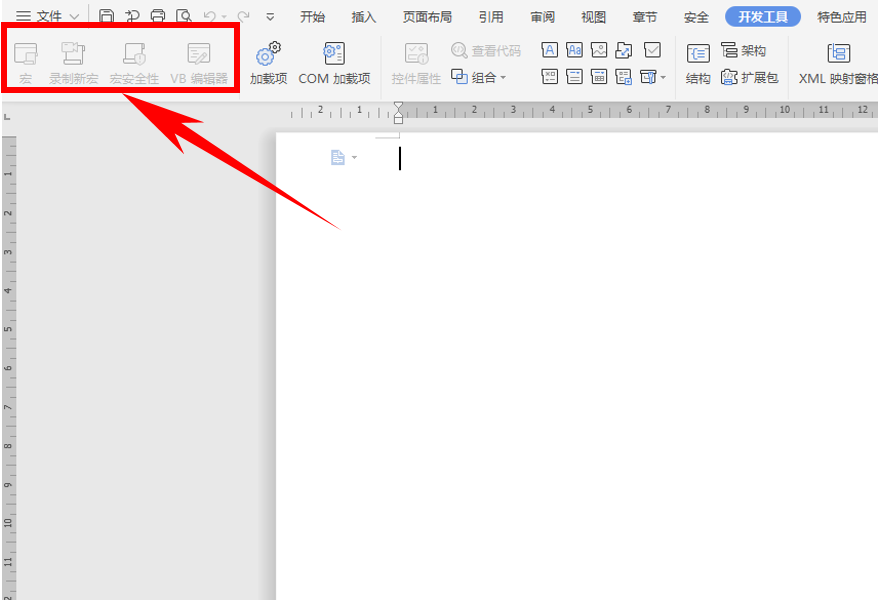Insert building block gallery control icon
880x602 pixels.
pyautogui.click(x=624, y=50)
